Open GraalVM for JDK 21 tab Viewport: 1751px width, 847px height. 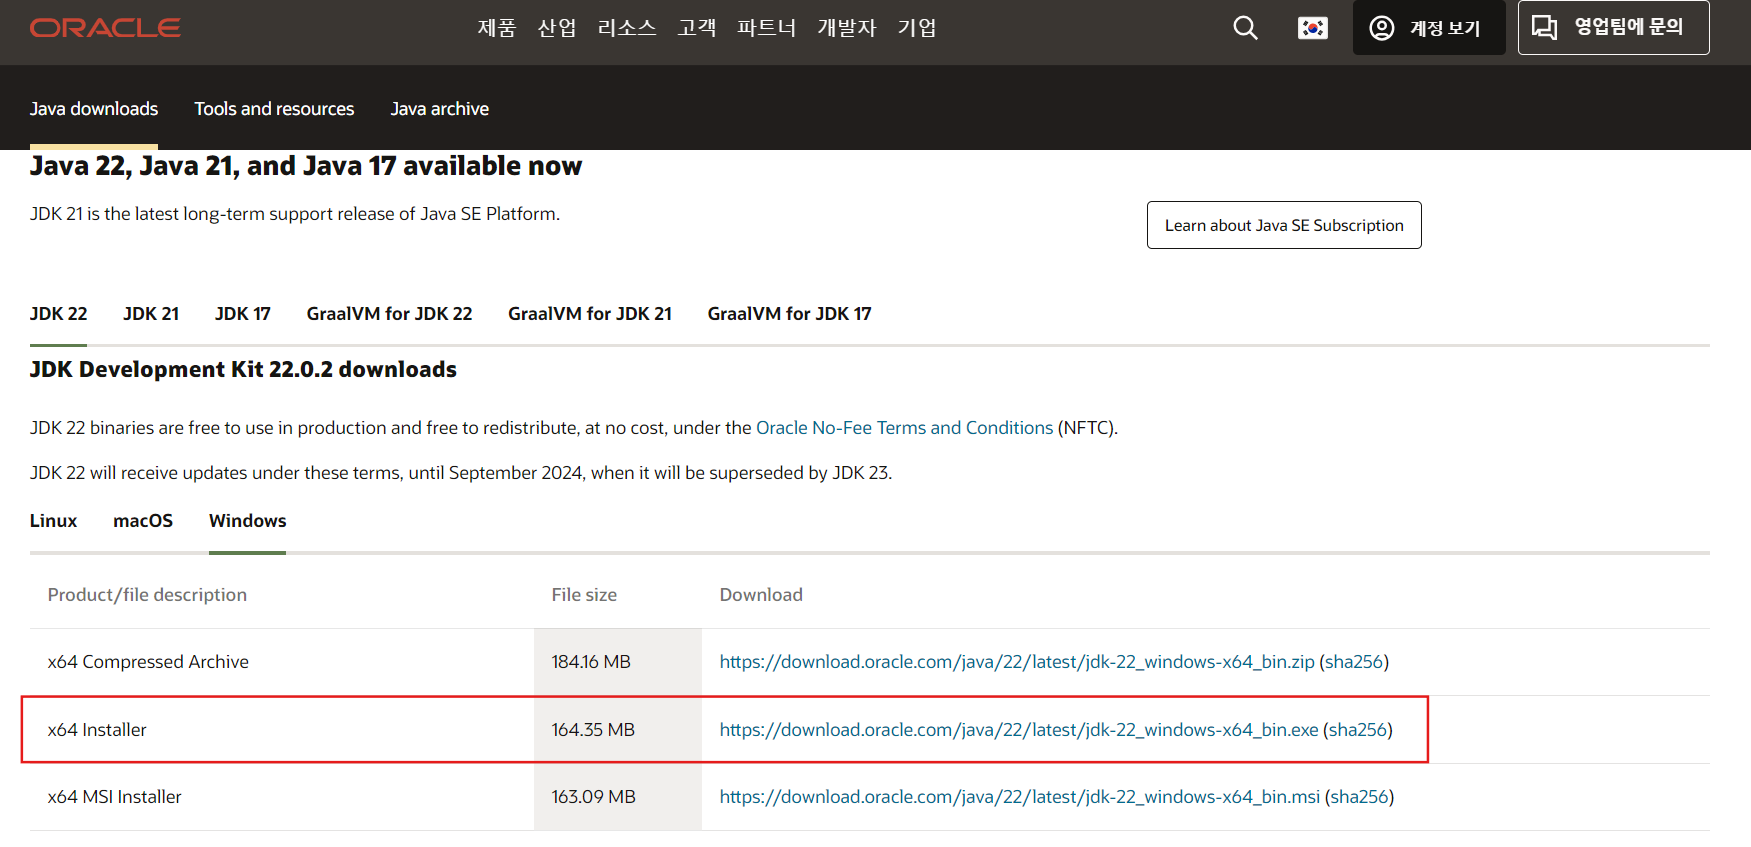coord(590,314)
